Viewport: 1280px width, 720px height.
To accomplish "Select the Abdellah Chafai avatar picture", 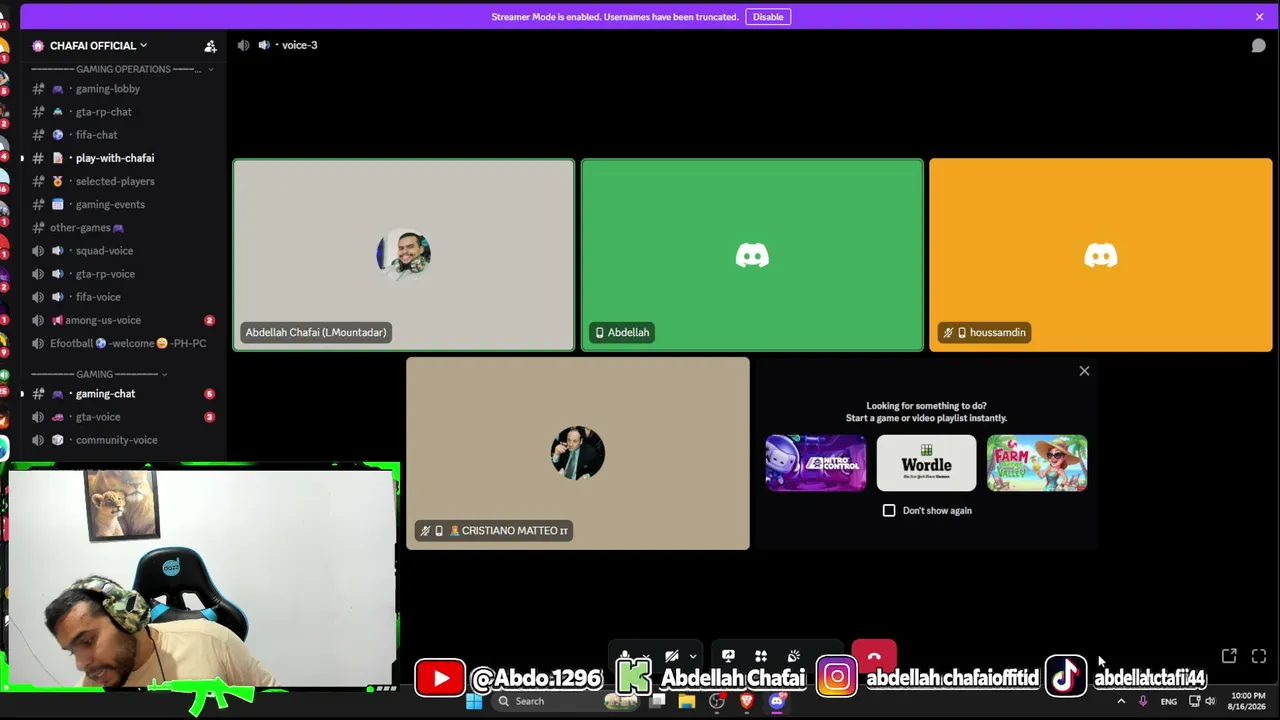I will pyautogui.click(x=404, y=254).
